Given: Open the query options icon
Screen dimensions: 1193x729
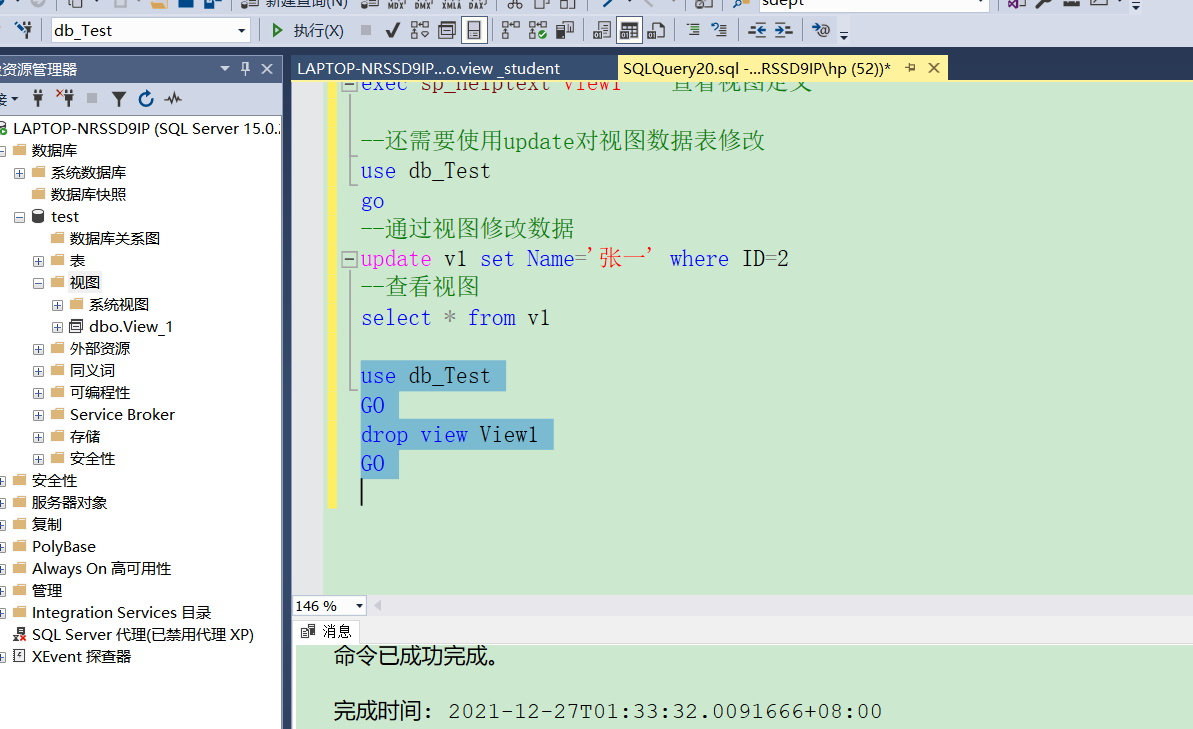Looking at the screenshot, I should (447, 30).
